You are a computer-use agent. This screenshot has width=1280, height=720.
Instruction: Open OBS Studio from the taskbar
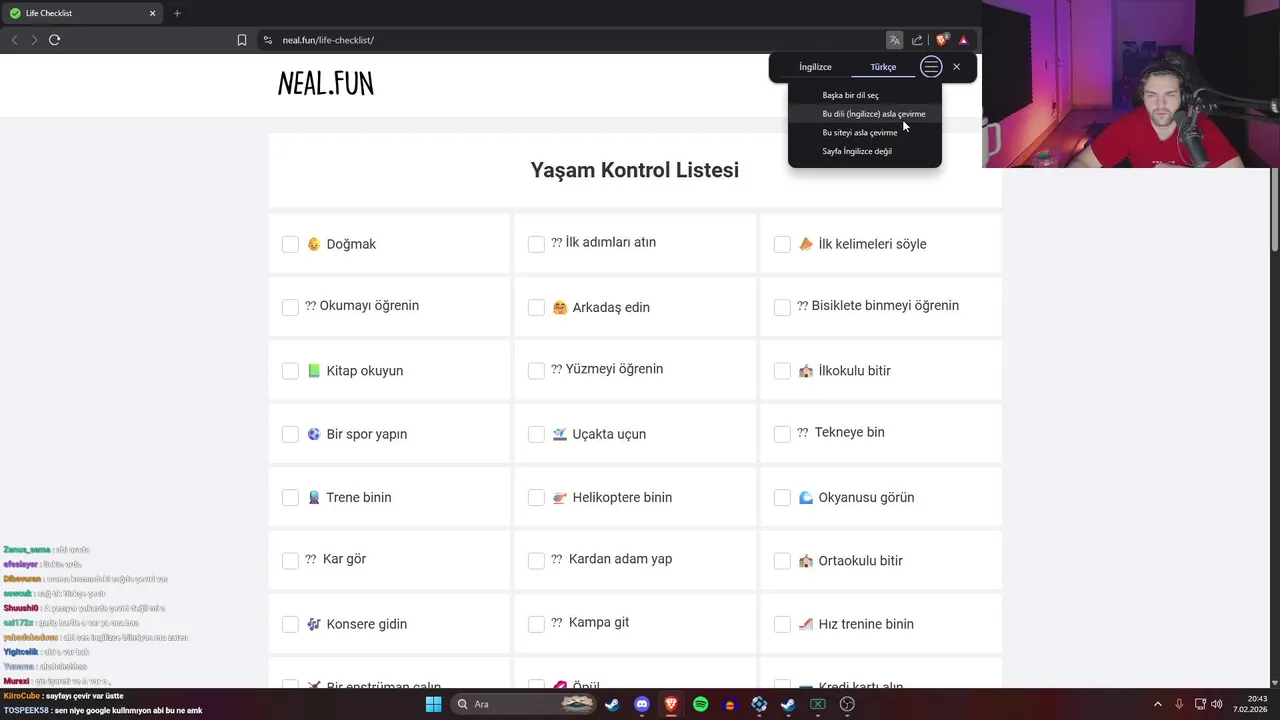point(847,704)
